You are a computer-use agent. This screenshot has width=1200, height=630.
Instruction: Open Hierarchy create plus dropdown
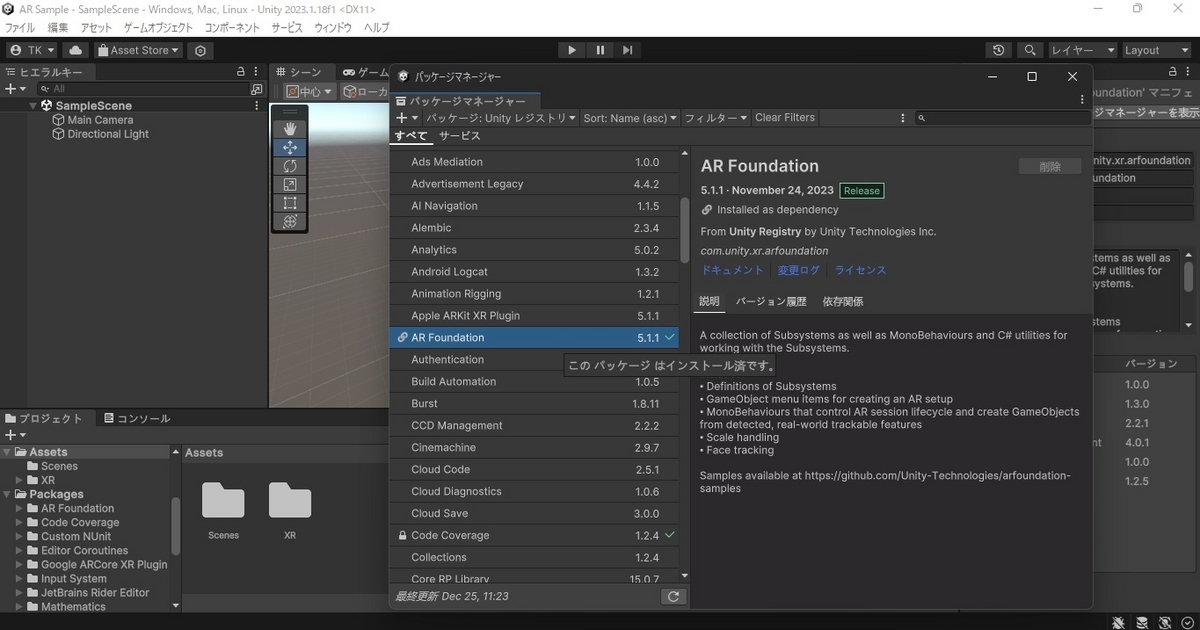[15, 89]
